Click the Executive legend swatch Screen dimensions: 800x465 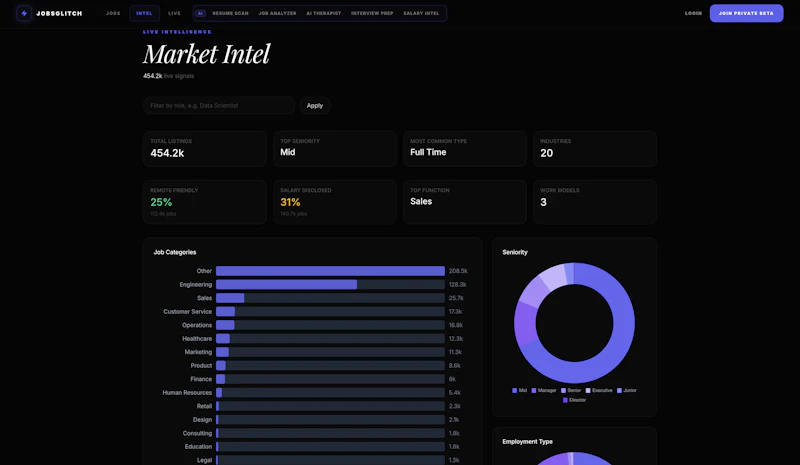pyautogui.click(x=588, y=390)
